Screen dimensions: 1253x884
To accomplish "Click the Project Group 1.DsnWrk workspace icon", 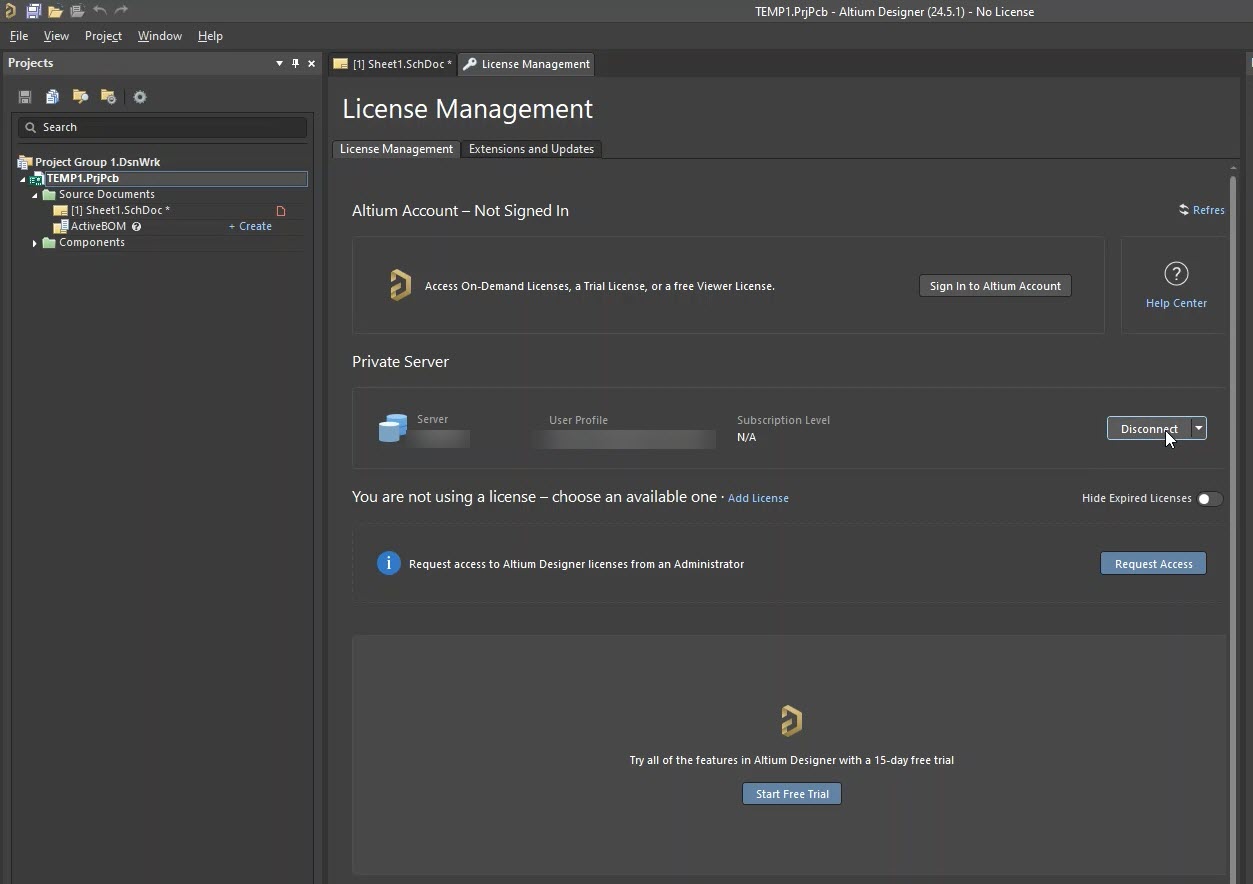I will pyautogui.click(x=25, y=162).
